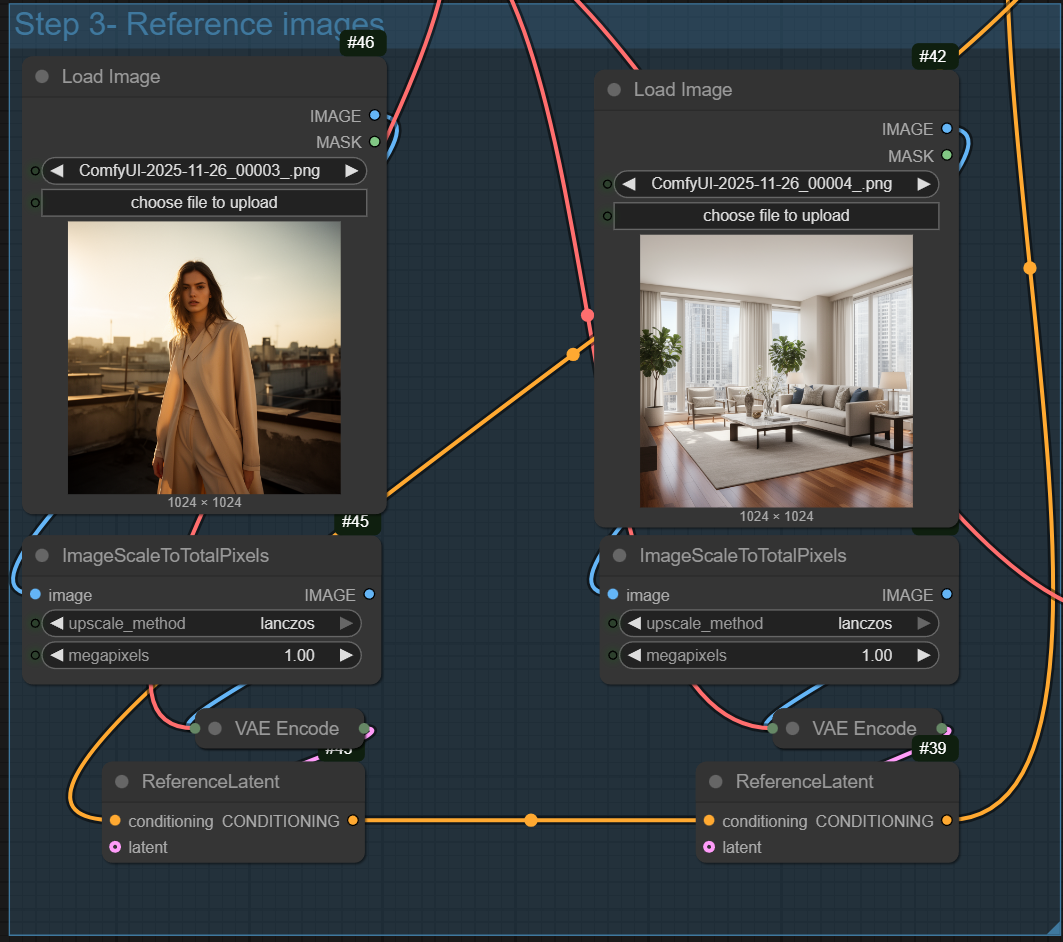Click the right Load Image node title
The width and height of the screenshot is (1063, 942).
pyautogui.click(x=683, y=90)
